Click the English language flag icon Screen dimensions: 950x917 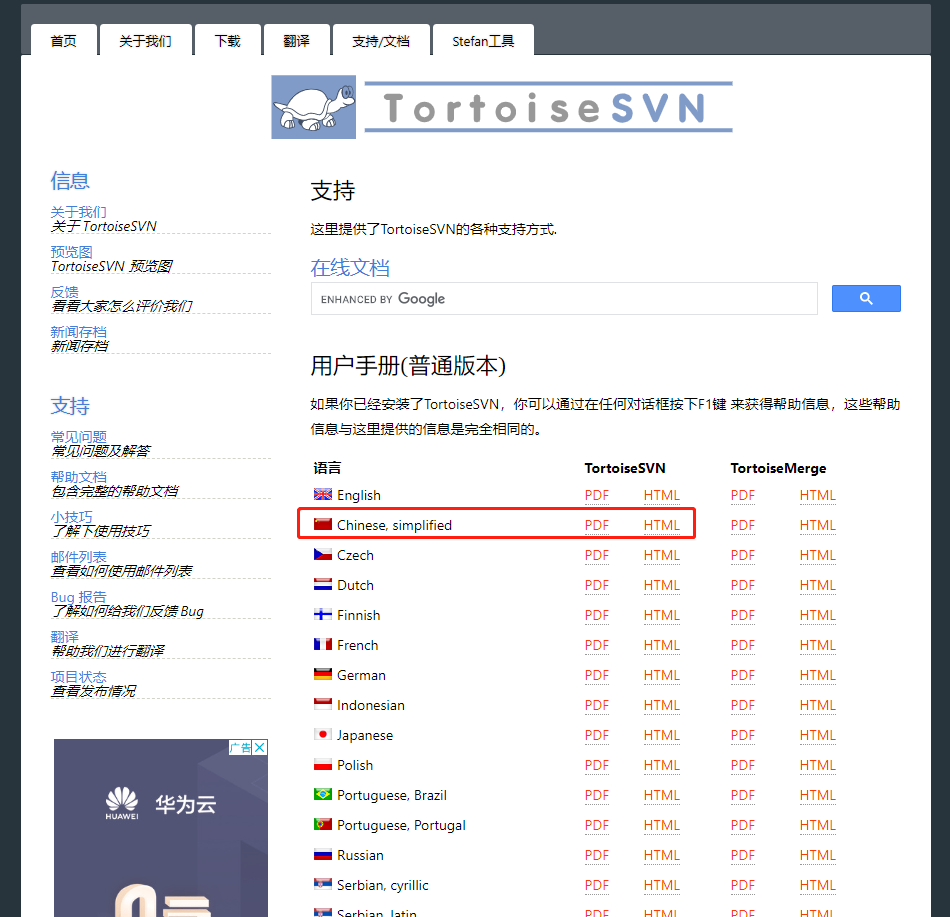(x=322, y=494)
